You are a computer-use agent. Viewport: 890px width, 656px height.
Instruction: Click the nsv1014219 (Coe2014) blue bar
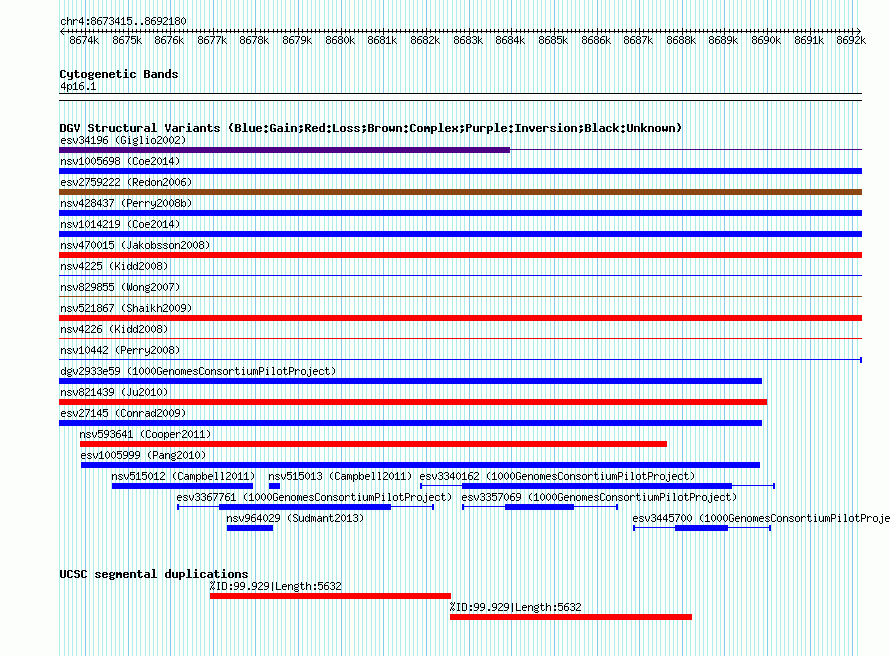[x=460, y=234]
